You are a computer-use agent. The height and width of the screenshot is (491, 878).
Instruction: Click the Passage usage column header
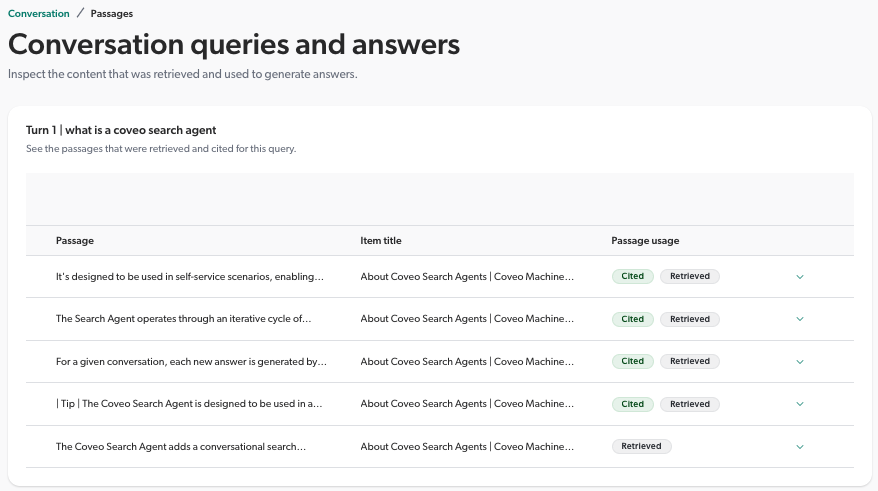click(645, 241)
